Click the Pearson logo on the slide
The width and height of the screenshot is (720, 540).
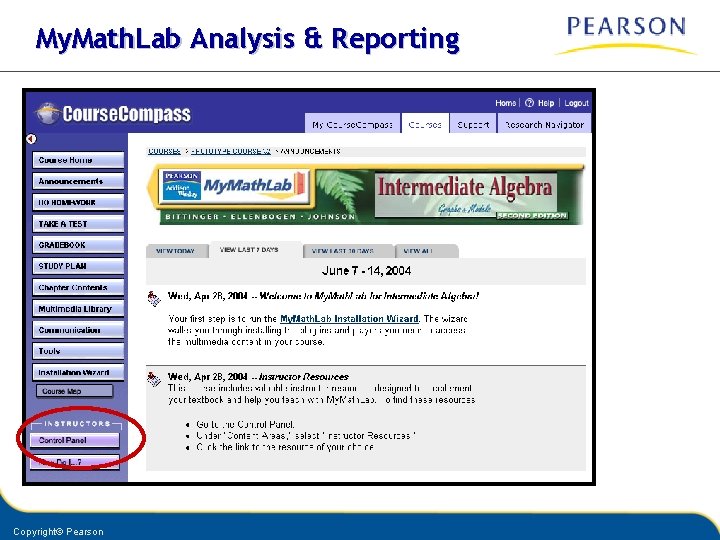pos(626,35)
